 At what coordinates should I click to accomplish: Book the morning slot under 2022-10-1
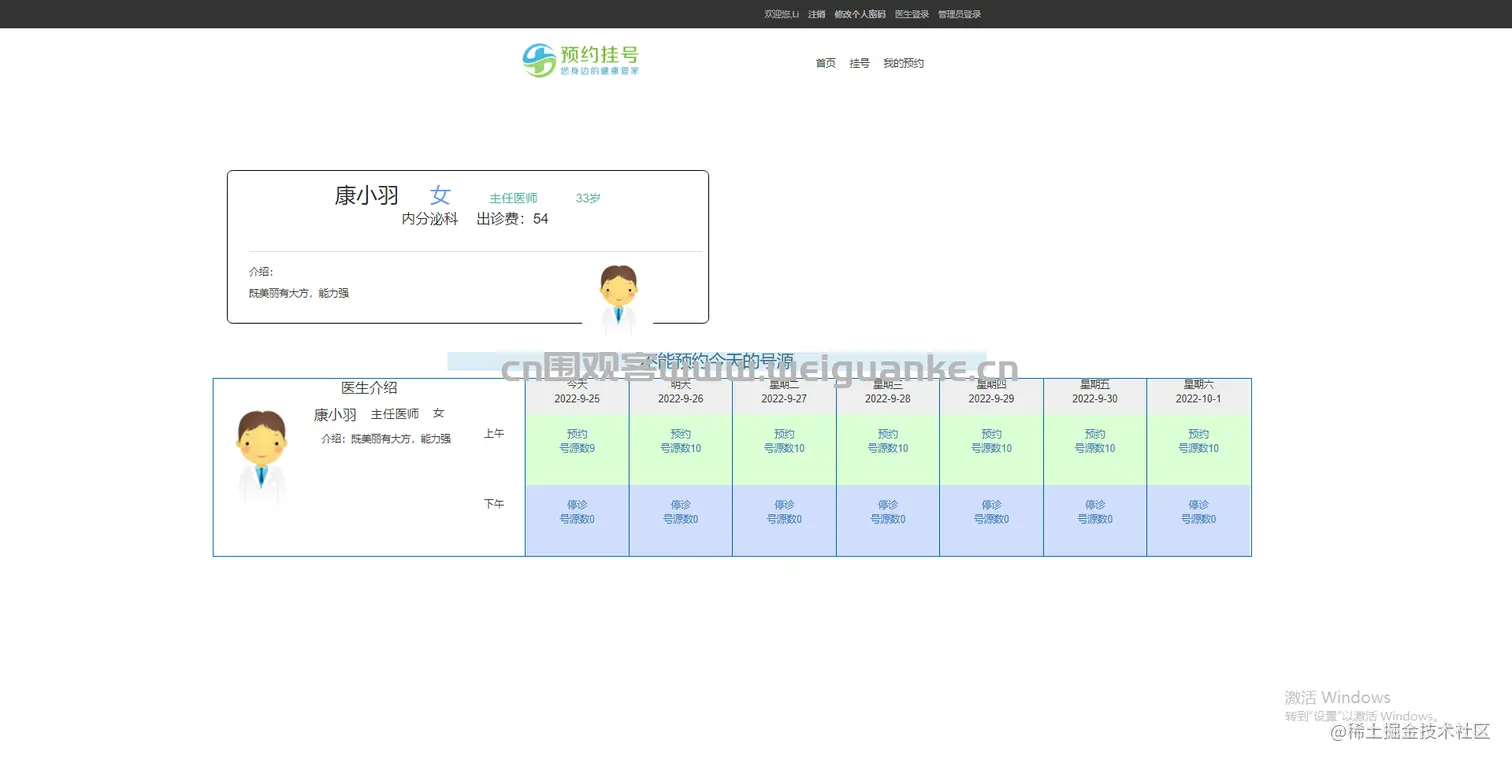coord(1199,450)
